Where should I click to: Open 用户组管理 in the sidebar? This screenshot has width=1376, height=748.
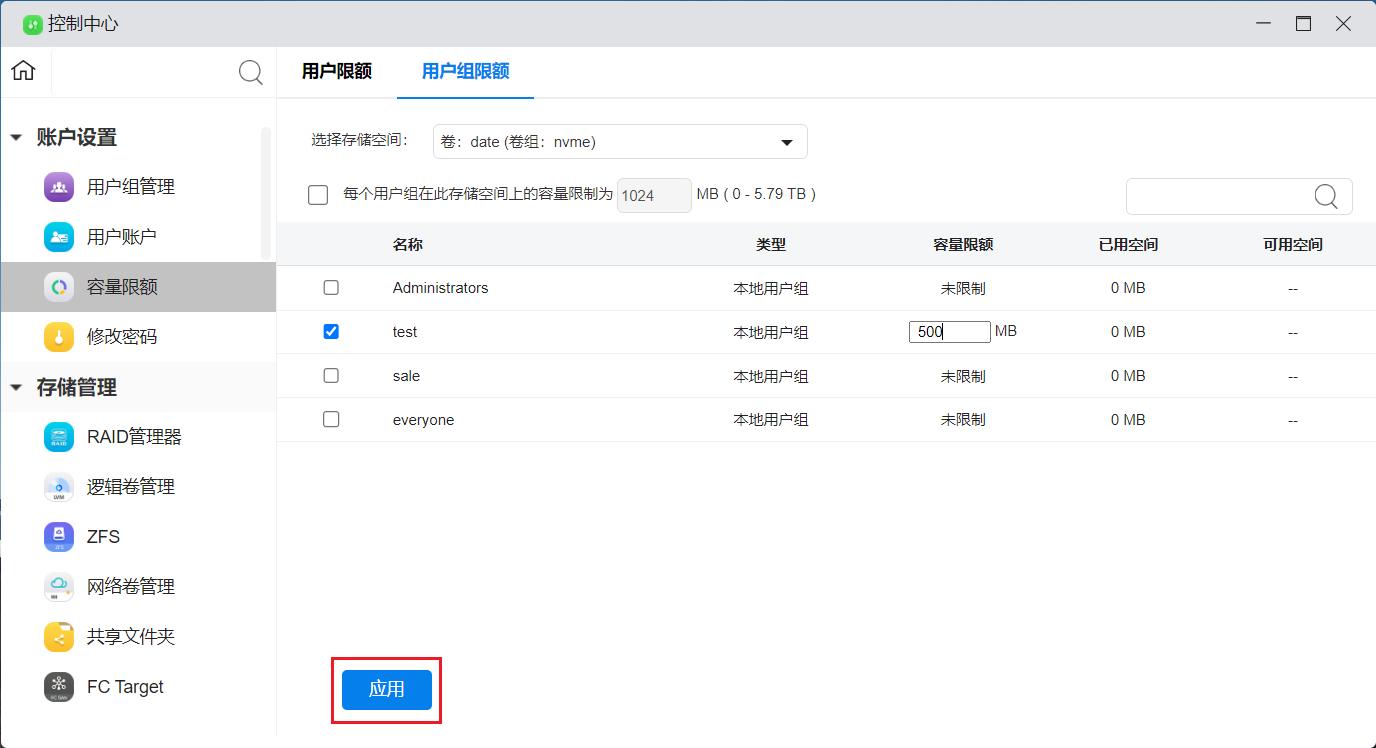coord(130,186)
